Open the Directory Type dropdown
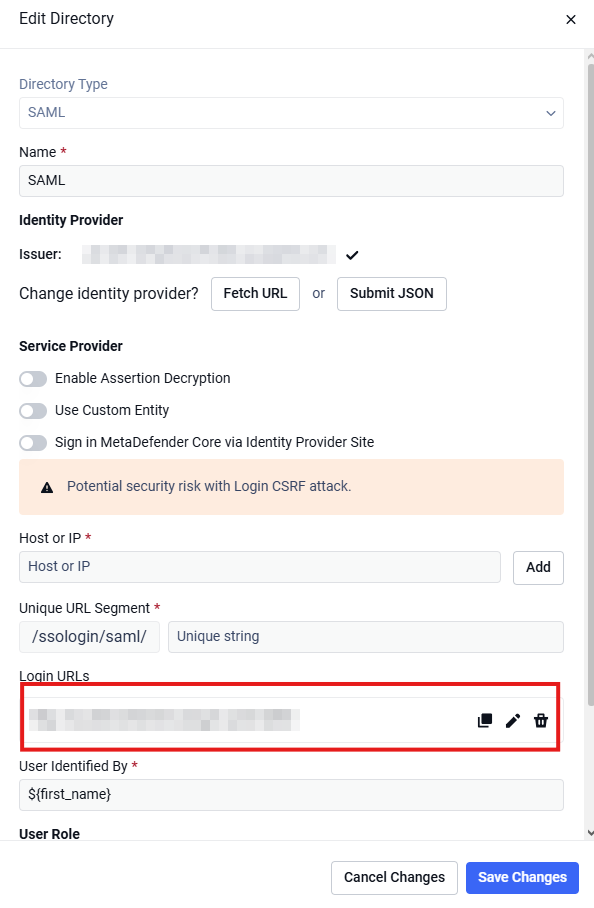This screenshot has width=594, height=908. (x=291, y=113)
